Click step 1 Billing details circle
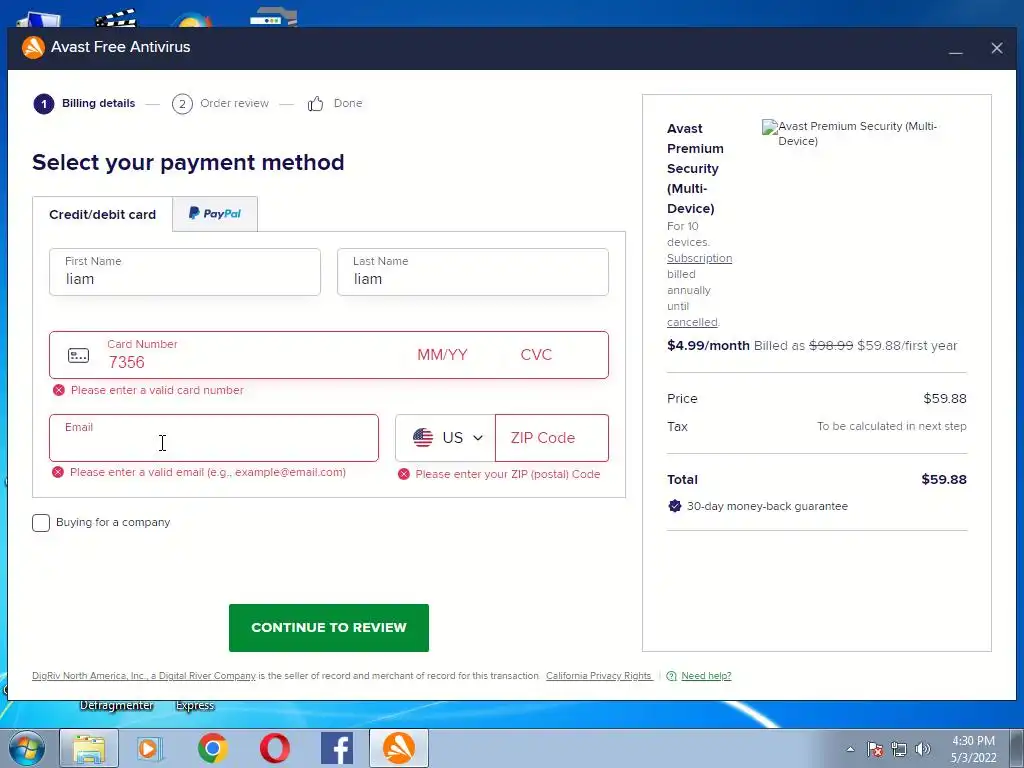The width and height of the screenshot is (1024, 768). point(44,104)
